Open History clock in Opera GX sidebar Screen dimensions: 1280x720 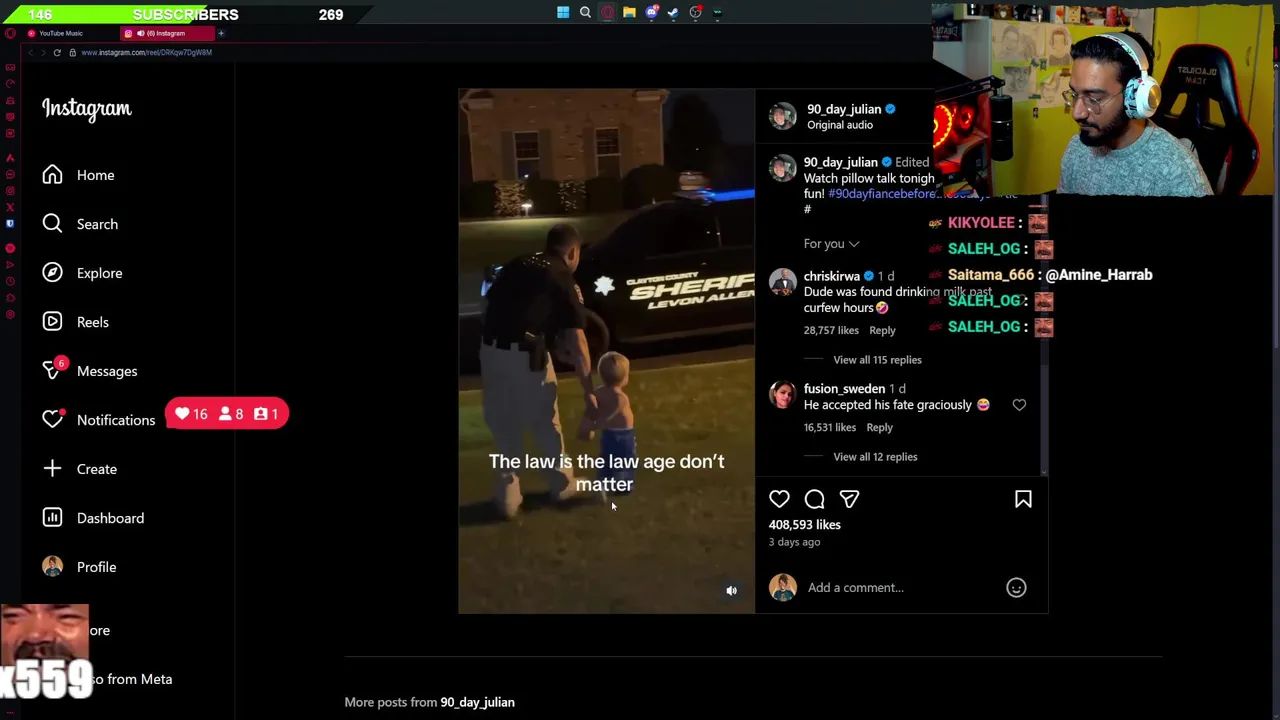coord(10,281)
